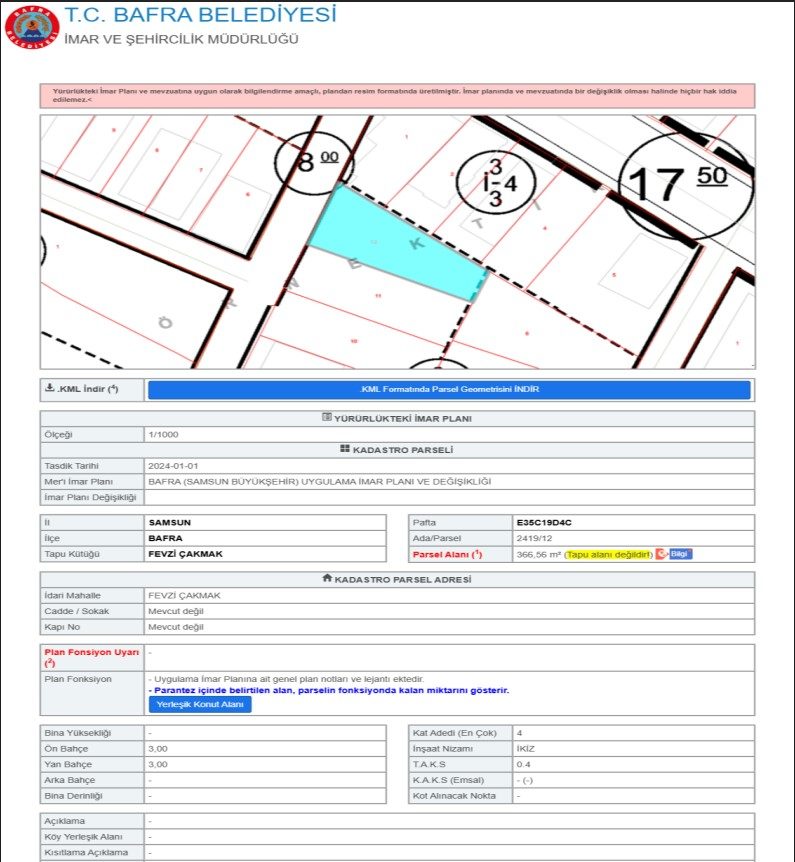The width and height of the screenshot is (795, 862).
Task: Select Ön Bahçe value 3,00
Action: click(x=158, y=749)
